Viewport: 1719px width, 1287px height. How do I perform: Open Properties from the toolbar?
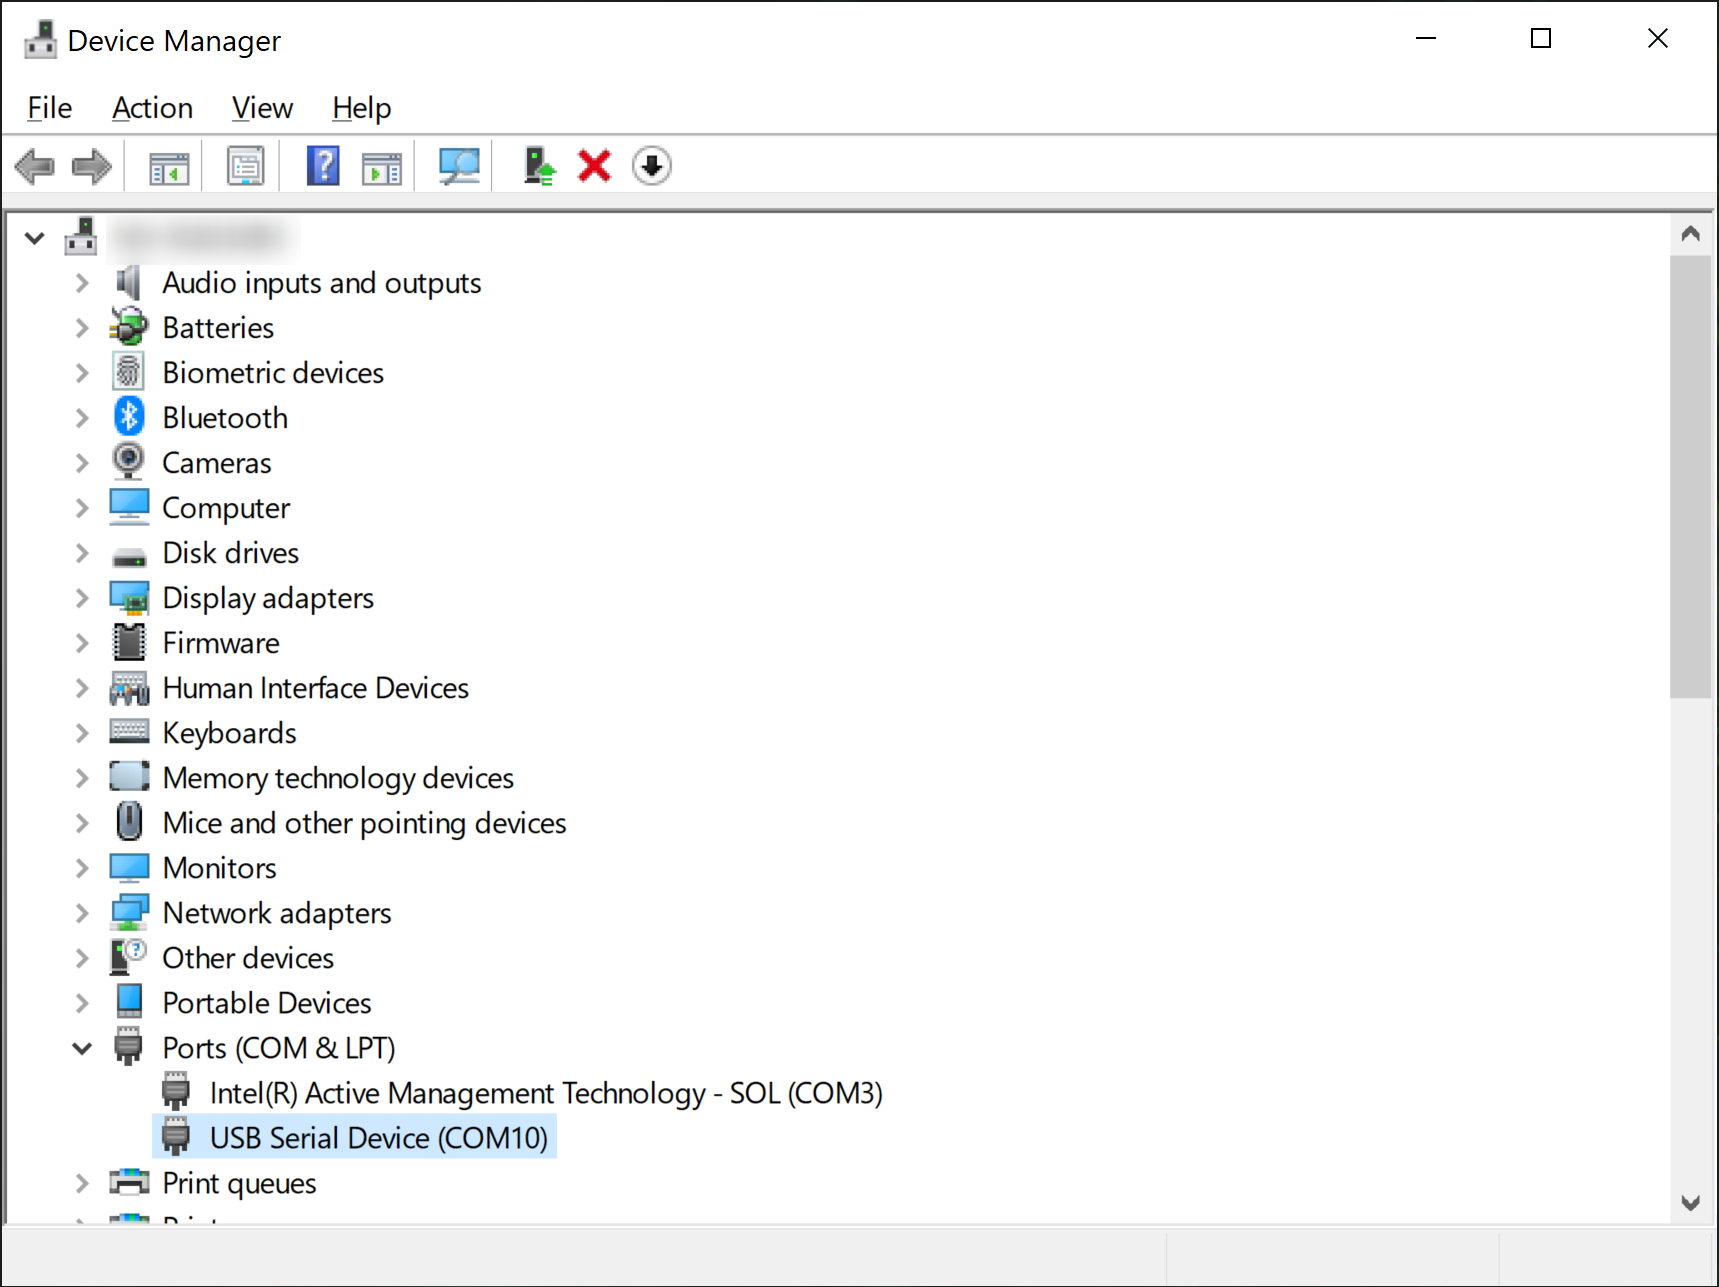click(x=245, y=166)
